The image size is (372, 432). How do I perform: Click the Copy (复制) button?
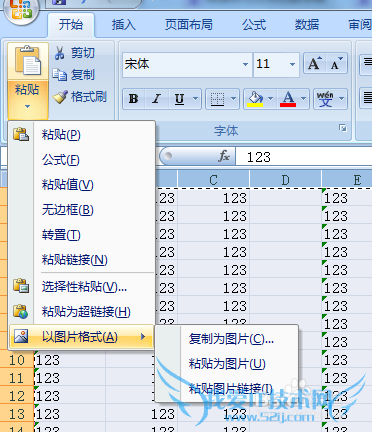click(x=74, y=75)
